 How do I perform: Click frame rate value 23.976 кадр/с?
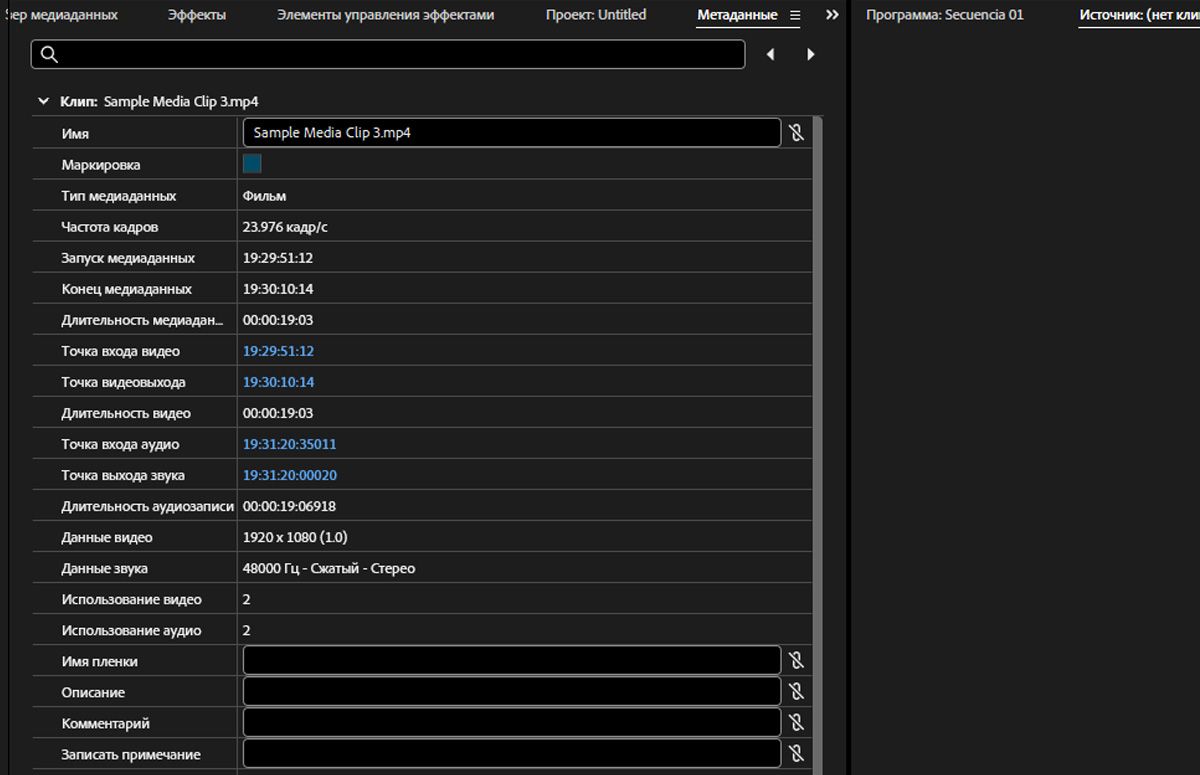285,227
